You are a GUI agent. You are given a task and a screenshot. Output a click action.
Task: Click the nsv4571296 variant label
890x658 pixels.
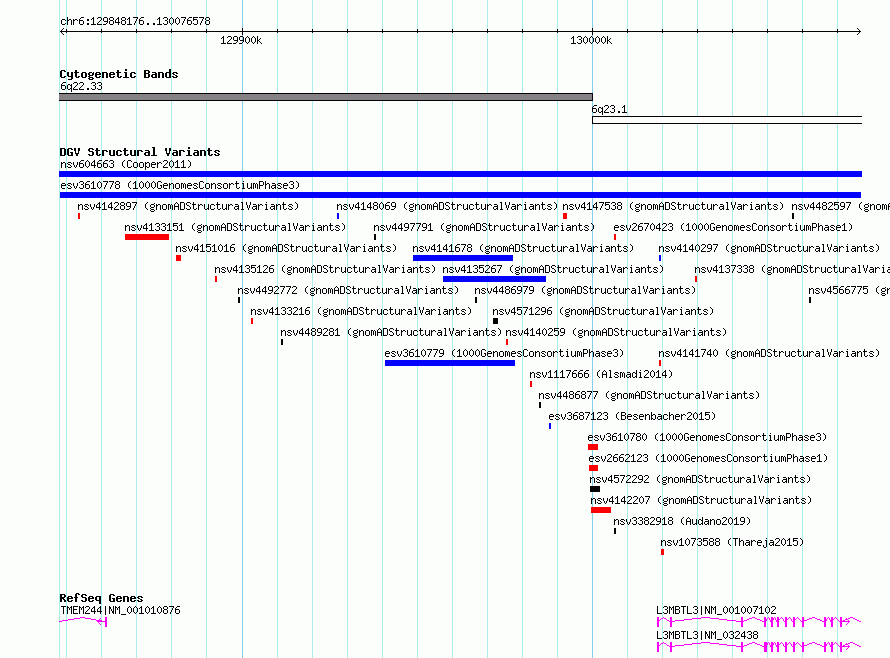click(603, 311)
